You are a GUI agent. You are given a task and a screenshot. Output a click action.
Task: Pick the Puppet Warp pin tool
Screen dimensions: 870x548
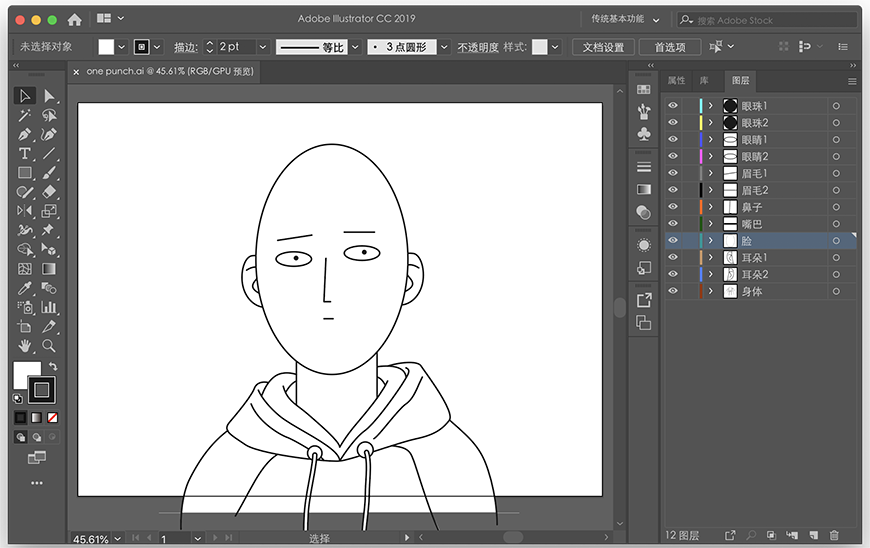49,230
